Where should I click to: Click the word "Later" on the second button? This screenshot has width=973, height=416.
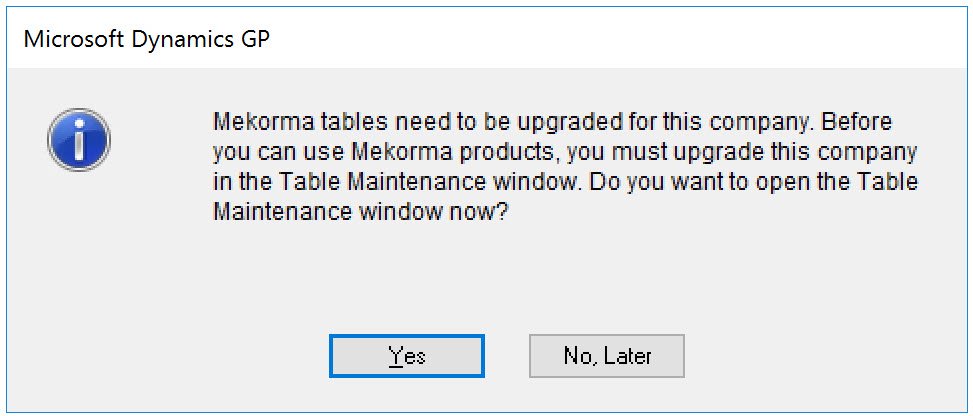coord(626,356)
